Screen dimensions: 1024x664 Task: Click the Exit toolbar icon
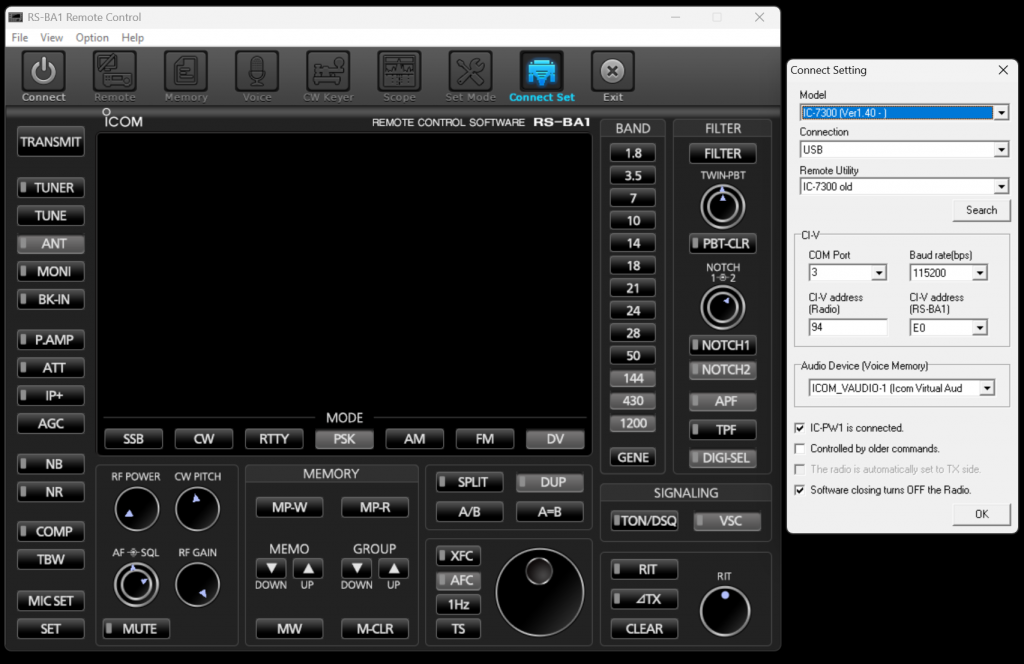coord(612,73)
